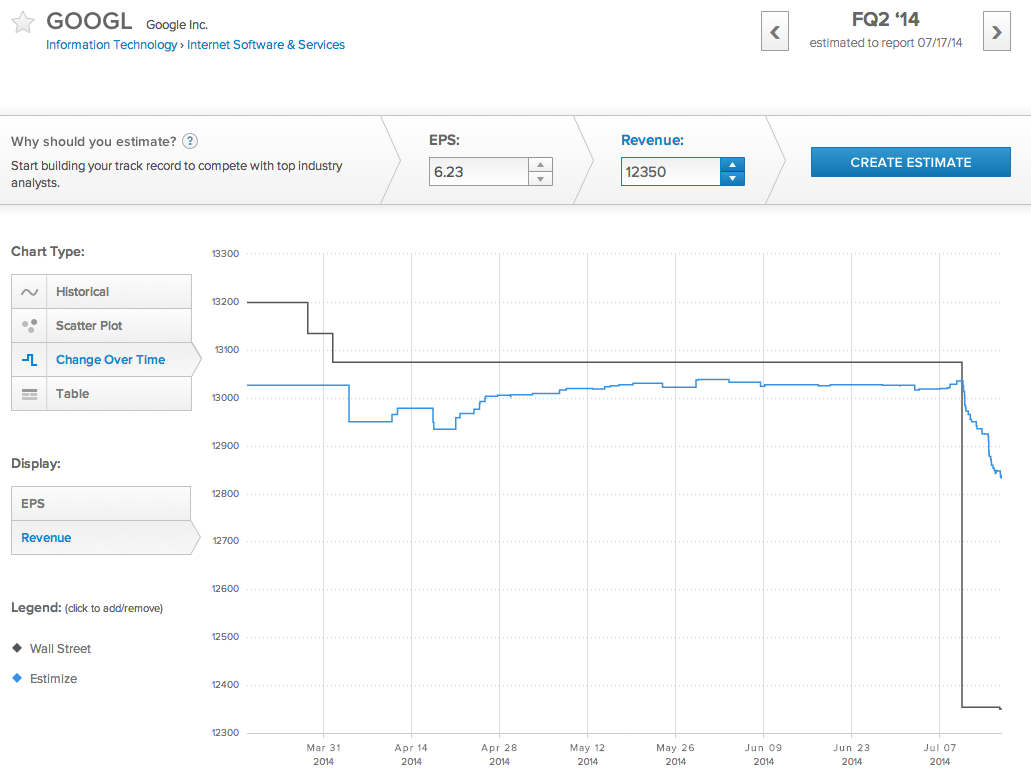Click the 12500 y-axis value

225,637
